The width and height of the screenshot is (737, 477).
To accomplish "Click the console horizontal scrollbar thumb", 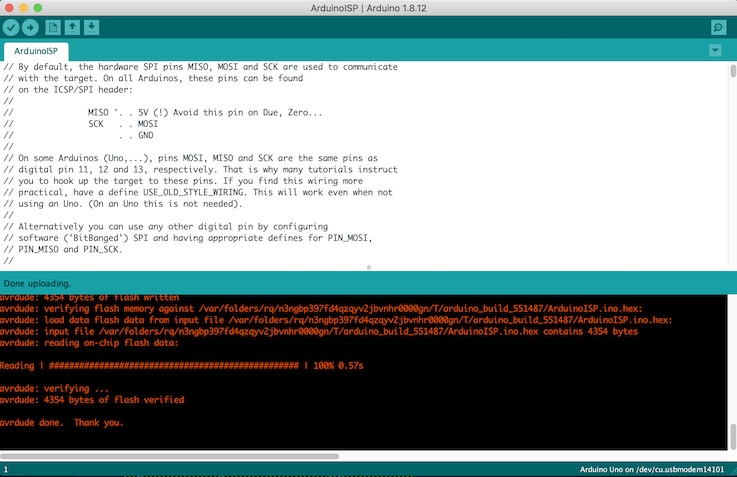I will [170, 456].
